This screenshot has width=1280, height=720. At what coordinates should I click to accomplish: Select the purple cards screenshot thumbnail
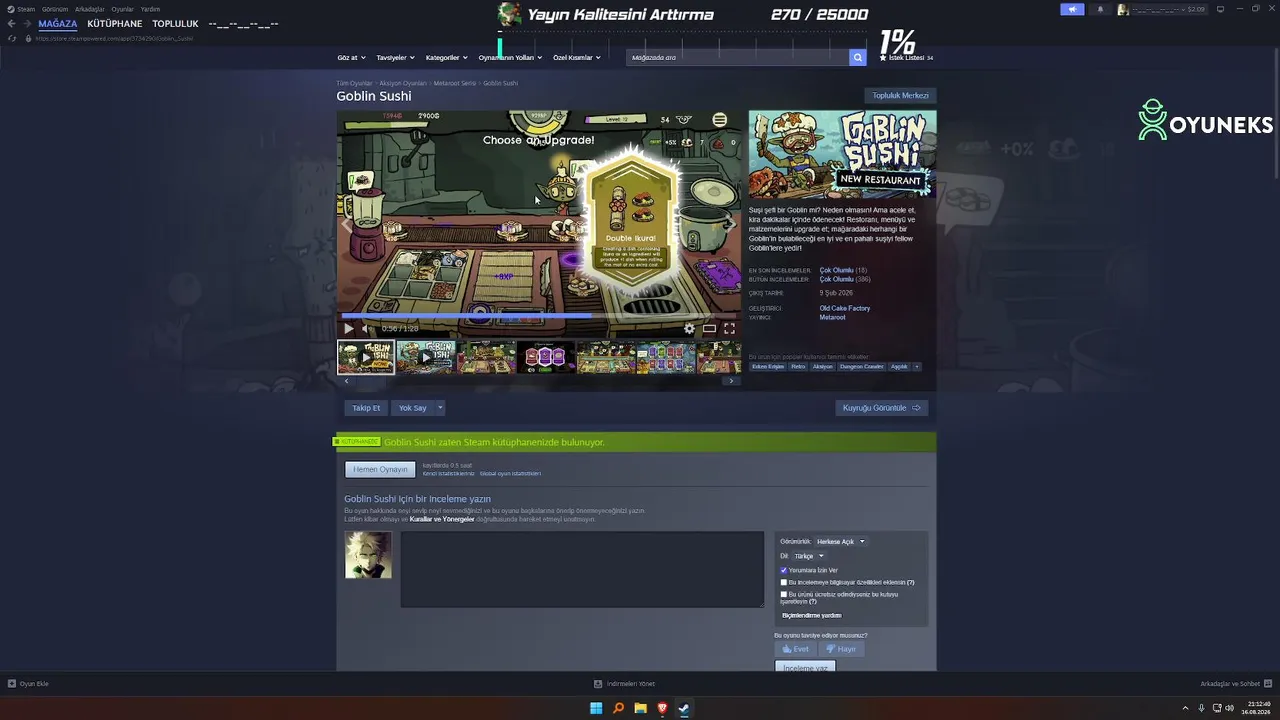pos(546,357)
